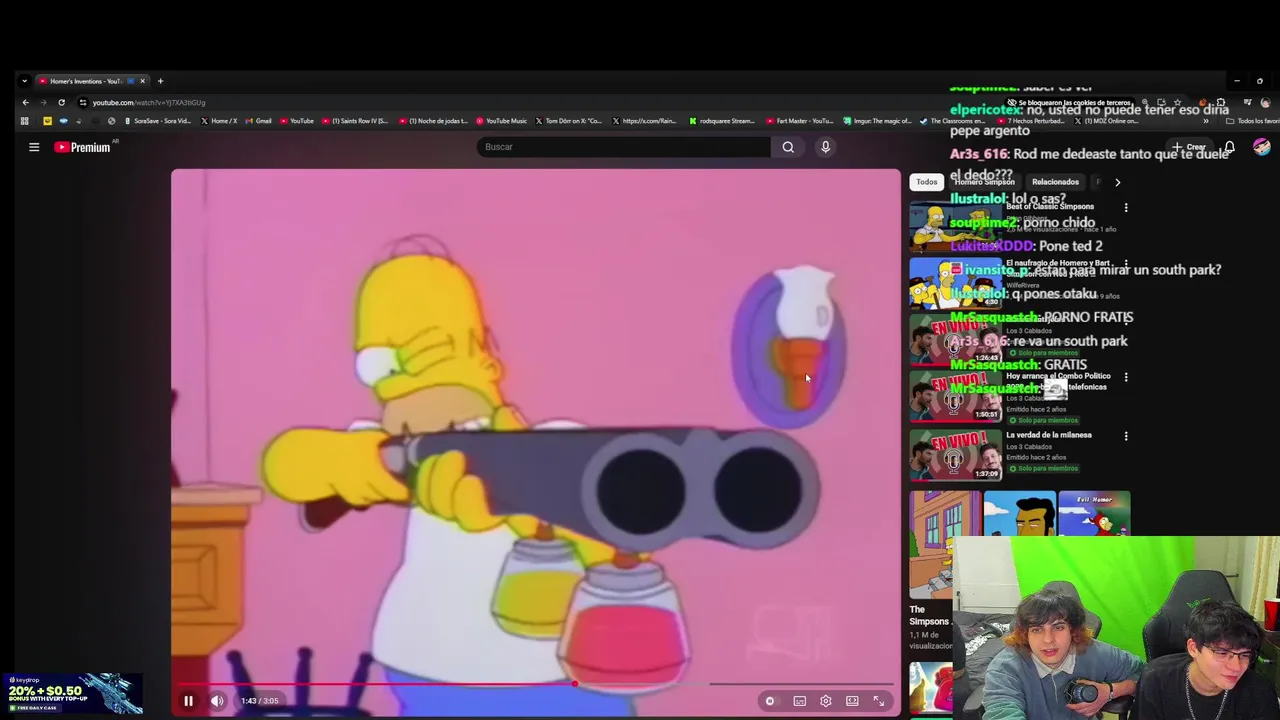This screenshot has height=720, width=1280.
Task: Reload the page with the refresh icon
Action: coord(61,102)
